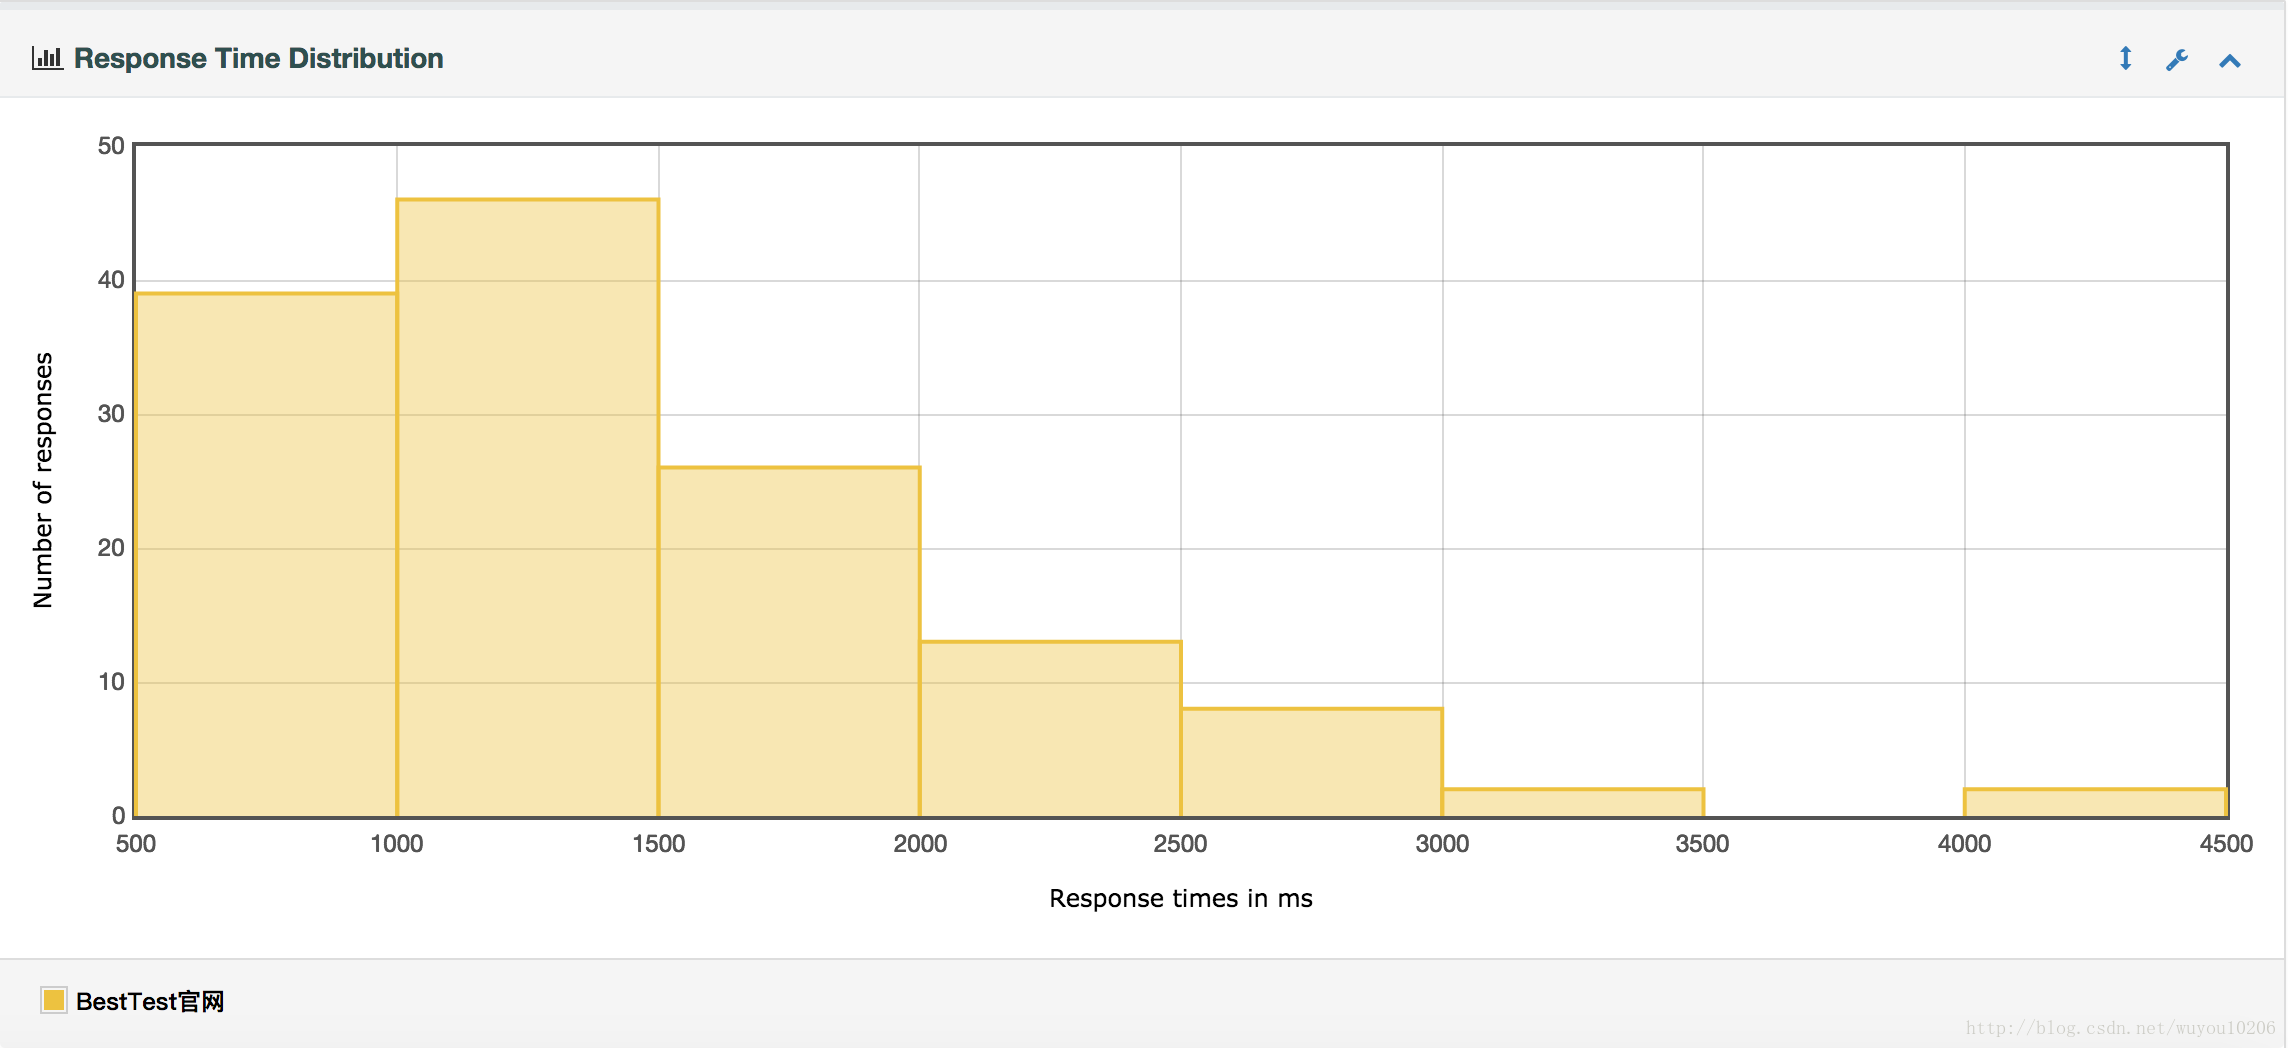The image size is (2288, 1048).
Task: Select the 1500–2000 ms histogram bar
Action: point(789,642)
